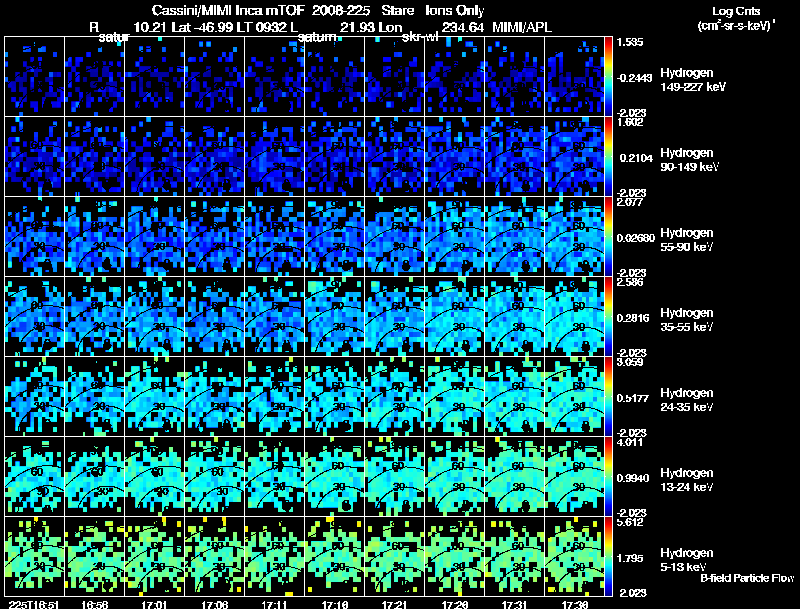
Task: Click the 17:21 time label
Action: click(395, 604)
